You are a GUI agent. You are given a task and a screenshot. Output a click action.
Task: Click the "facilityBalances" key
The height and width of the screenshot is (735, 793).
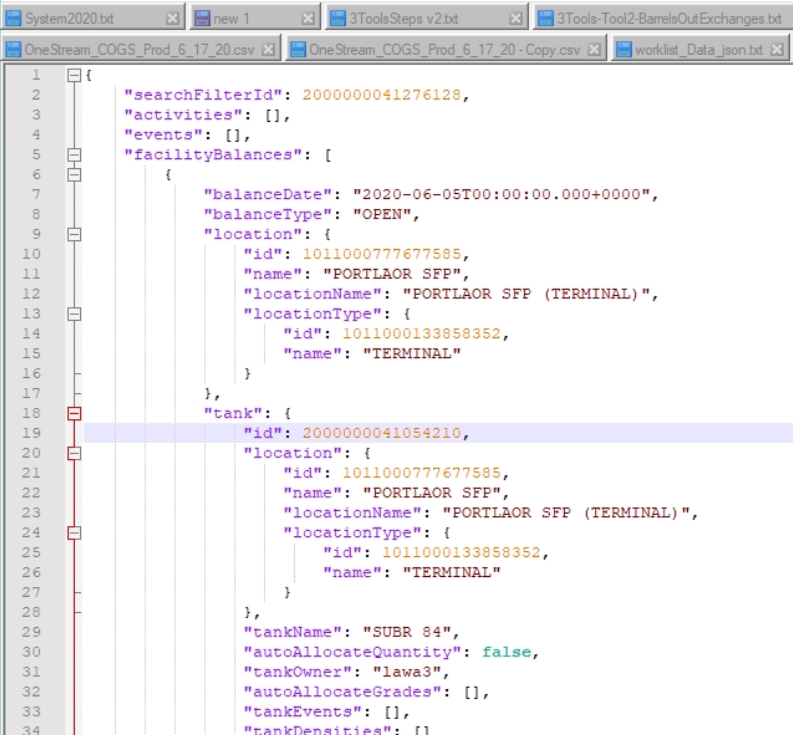[213, 155]
